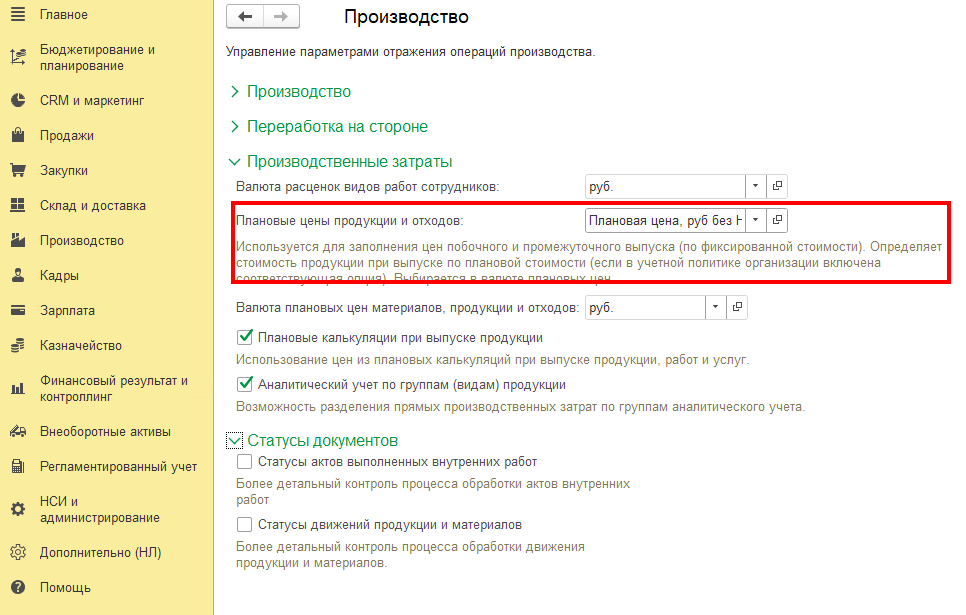Open the Плановые цены продукции value form
Viewport: 966px width, 615px height.
click(777, 220)
